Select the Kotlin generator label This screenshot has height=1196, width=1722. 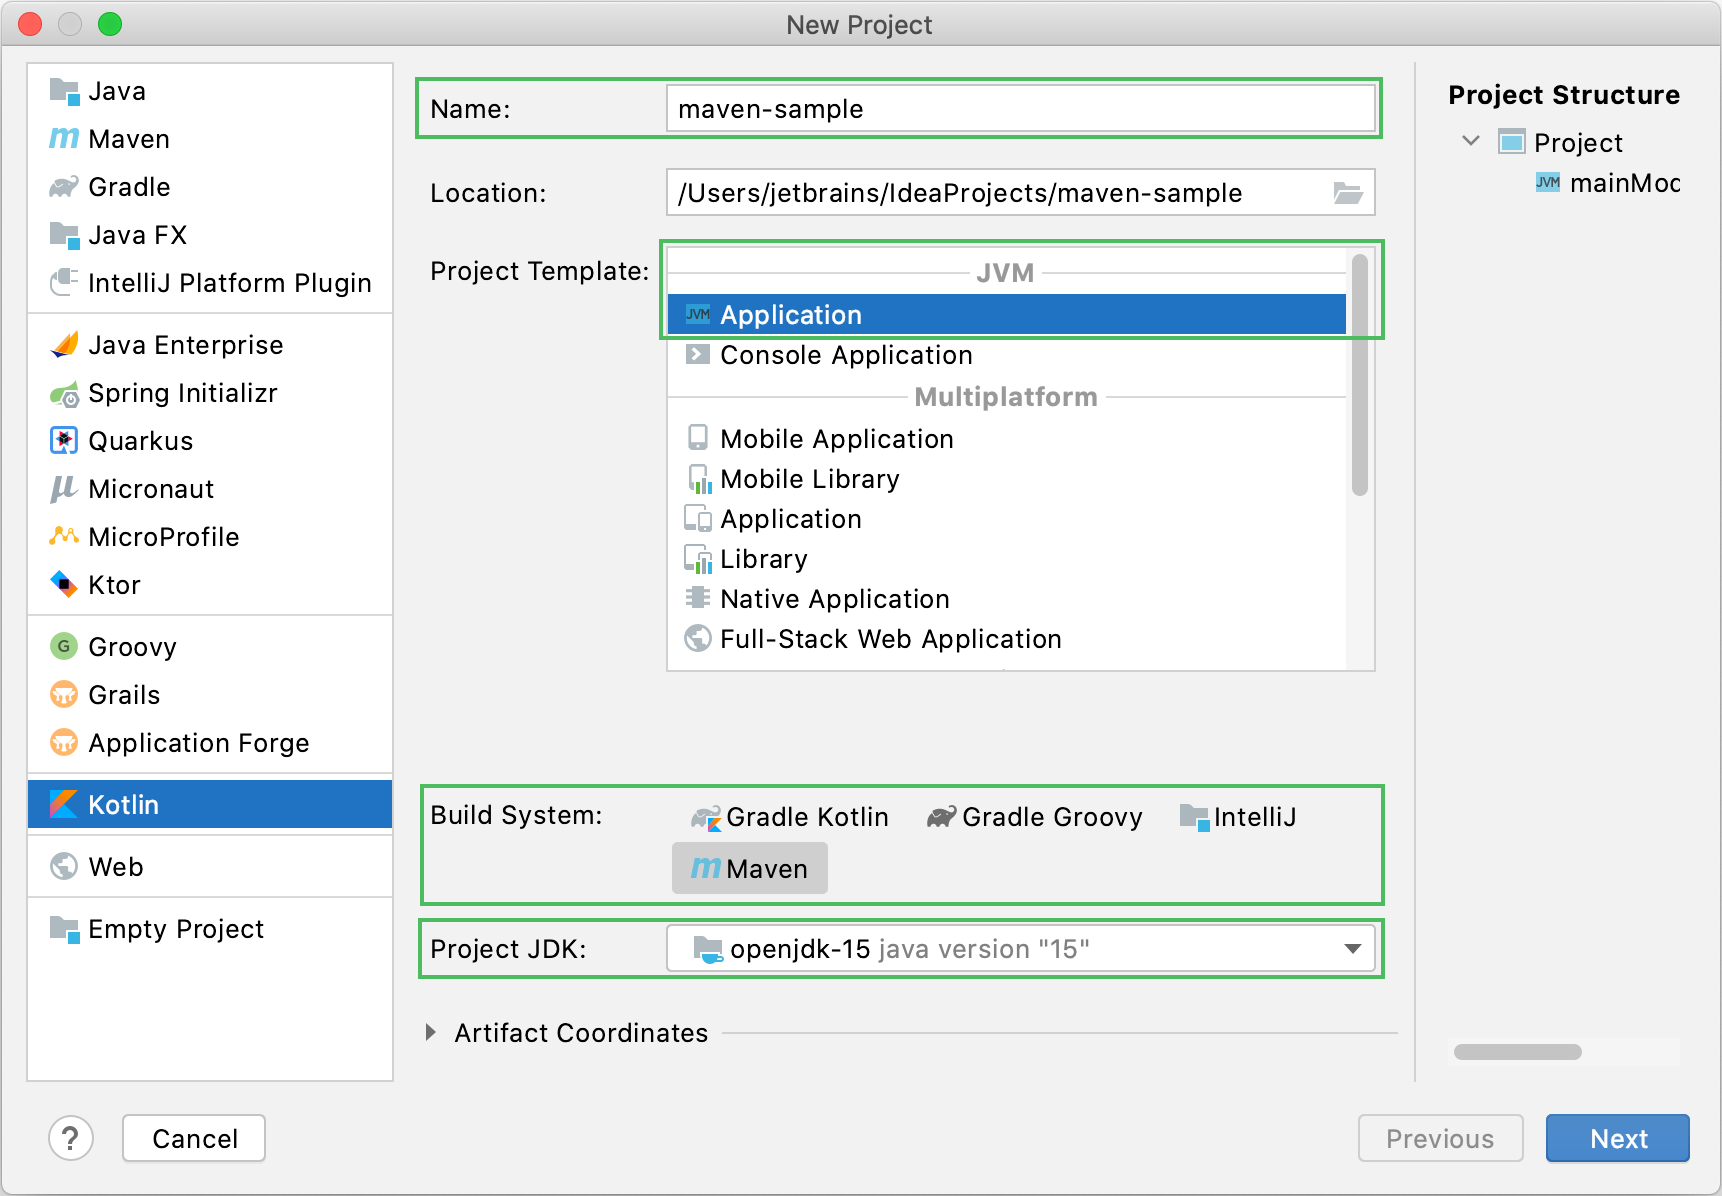point(123,805)
